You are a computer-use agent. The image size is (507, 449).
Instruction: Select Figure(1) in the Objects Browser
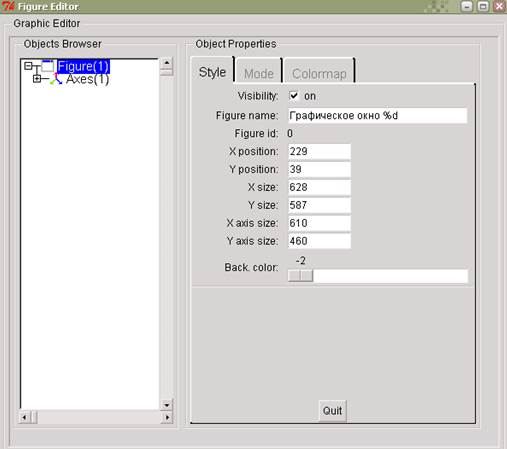(83, 66)
